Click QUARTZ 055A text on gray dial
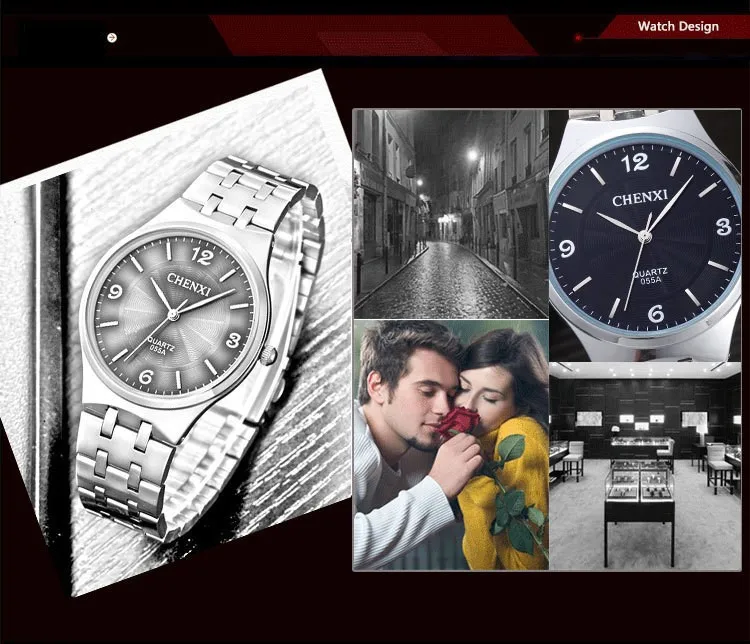This screenshot has width=750, height=644. pos(160,346)
